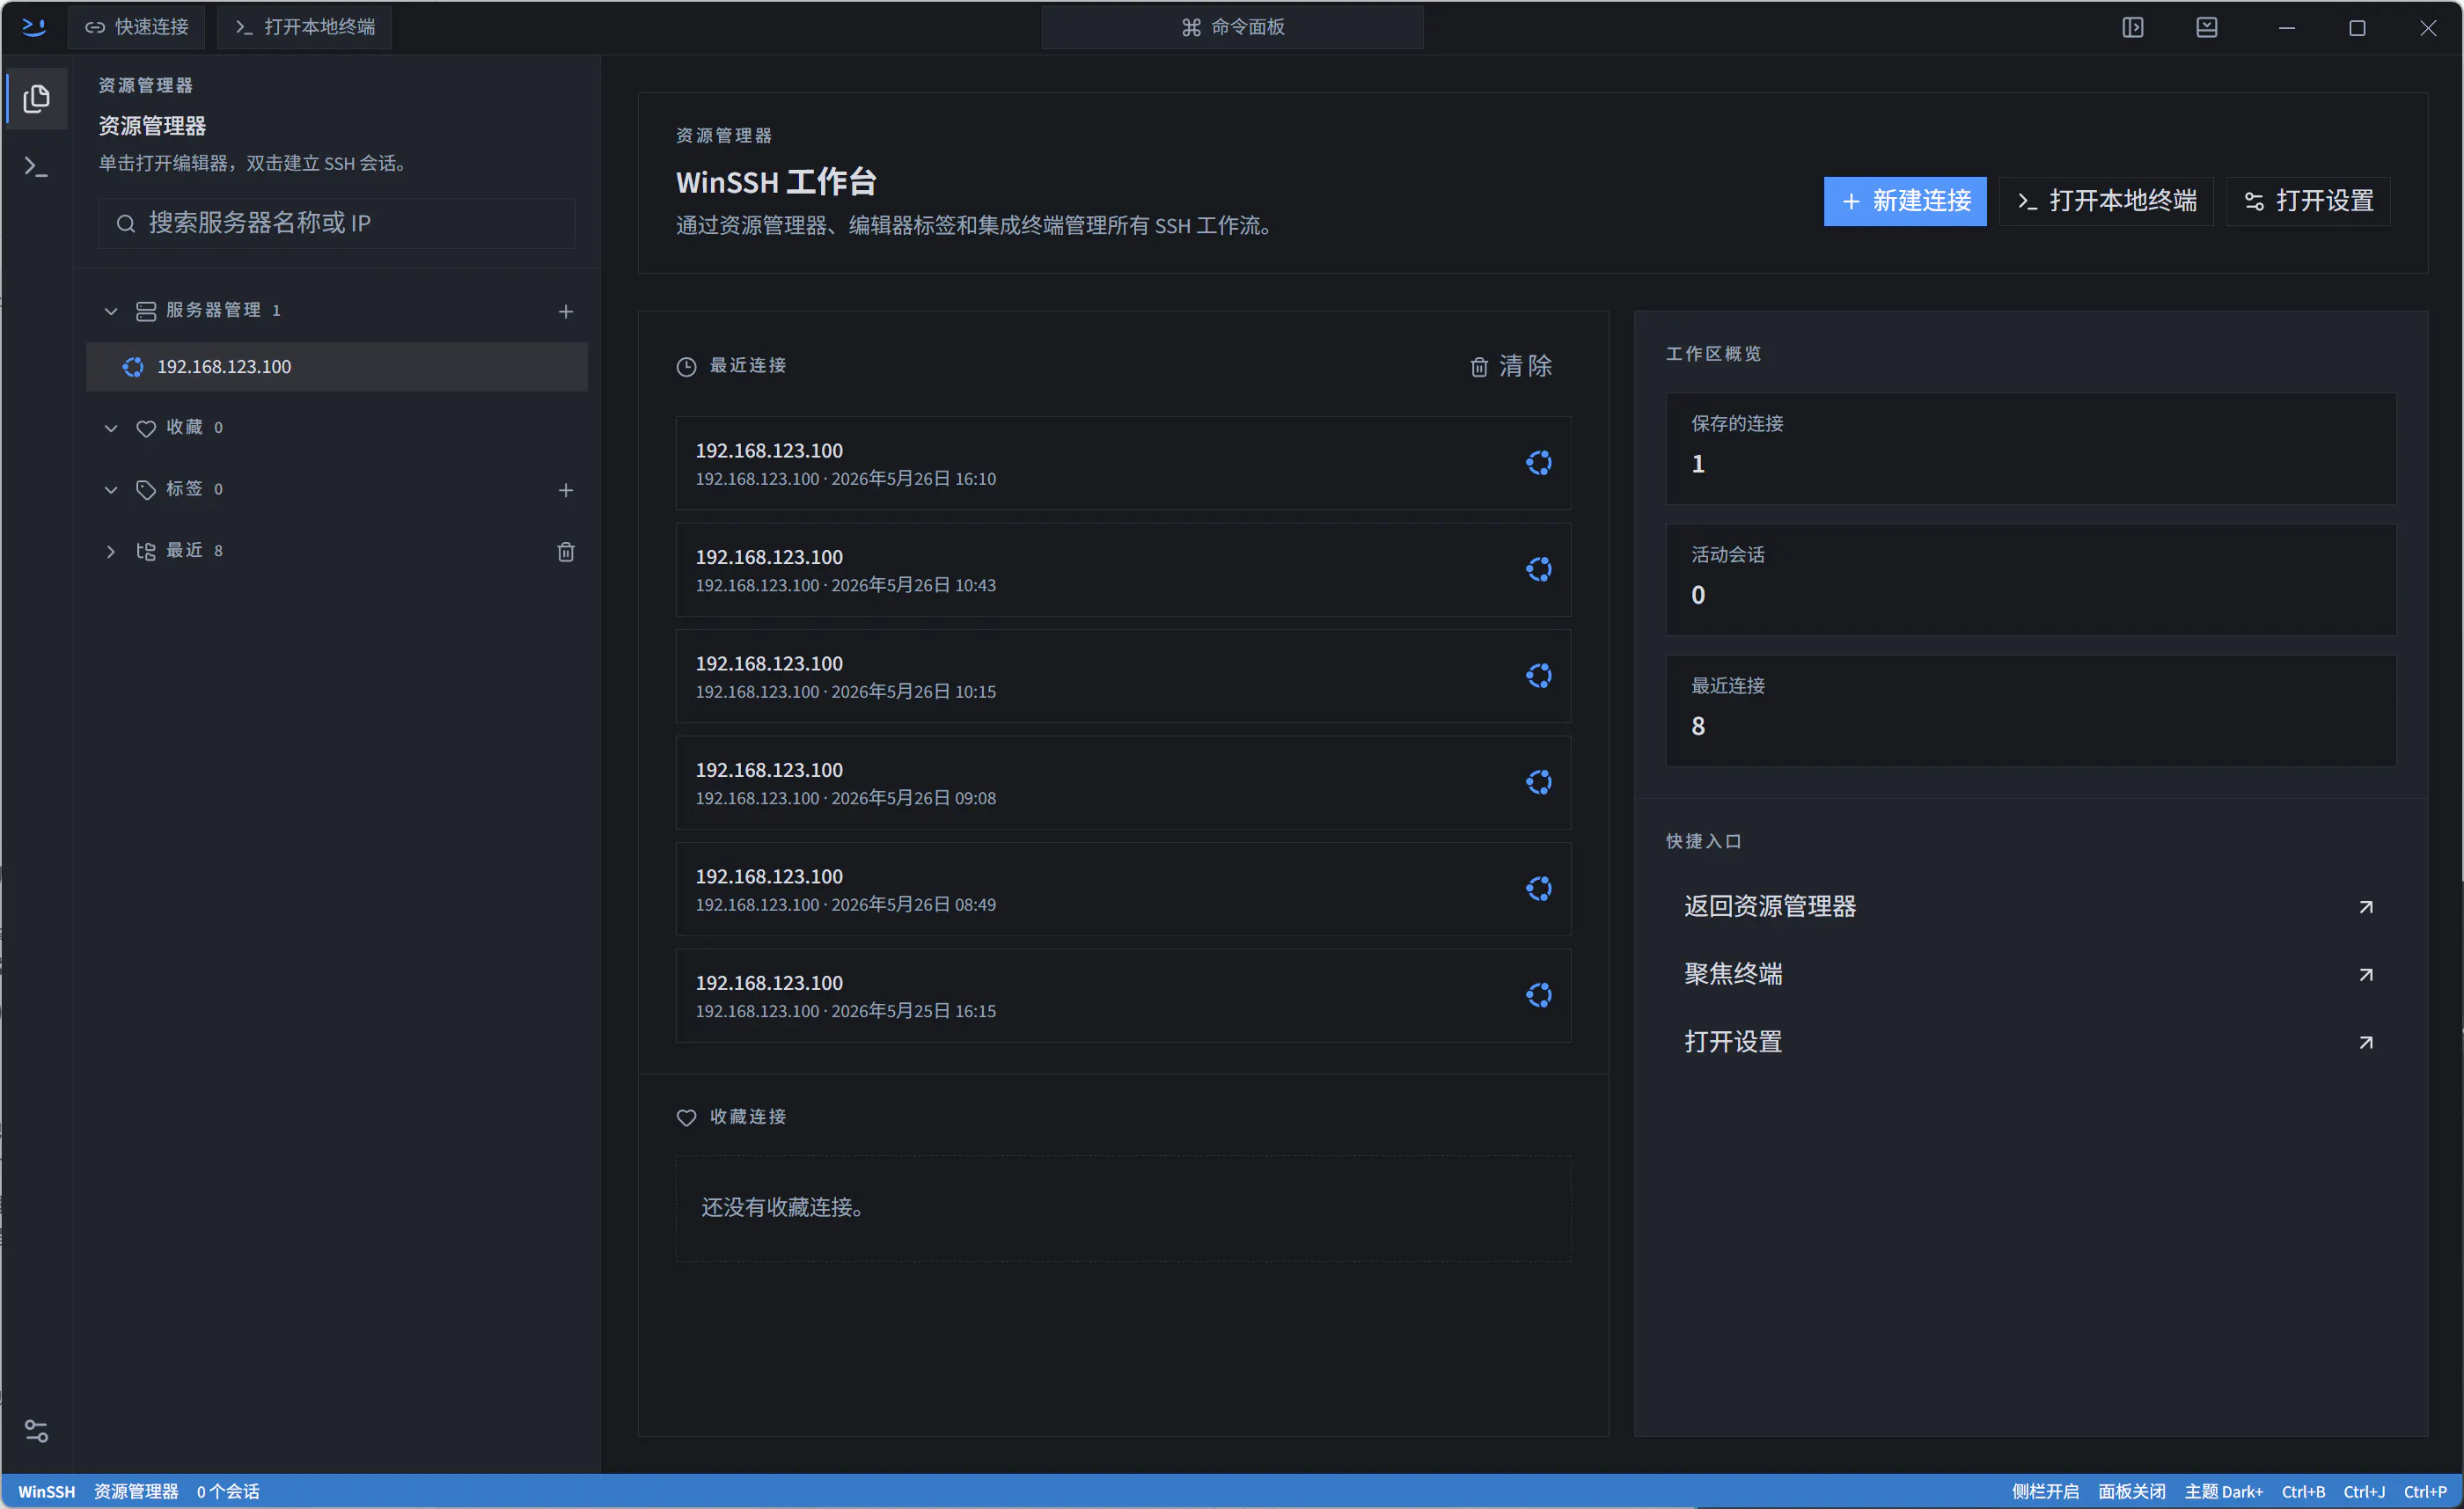Click the heart icon beside 收藏连接 header
This screenshot has height=1509, width=2464.
coord(686,1117)
